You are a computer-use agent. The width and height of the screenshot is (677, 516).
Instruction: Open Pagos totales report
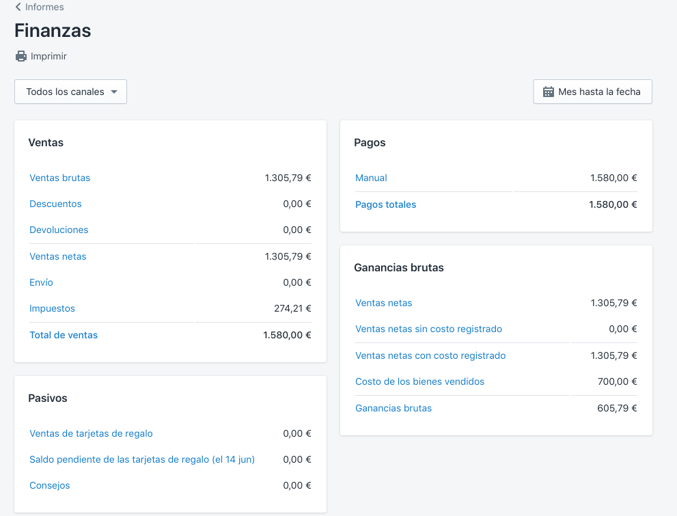coord(386,205)
